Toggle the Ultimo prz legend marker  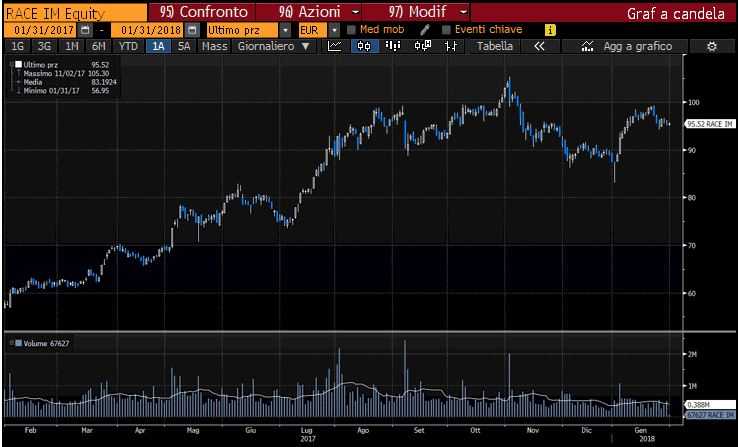pyautogui.click(x=18, y=65)
